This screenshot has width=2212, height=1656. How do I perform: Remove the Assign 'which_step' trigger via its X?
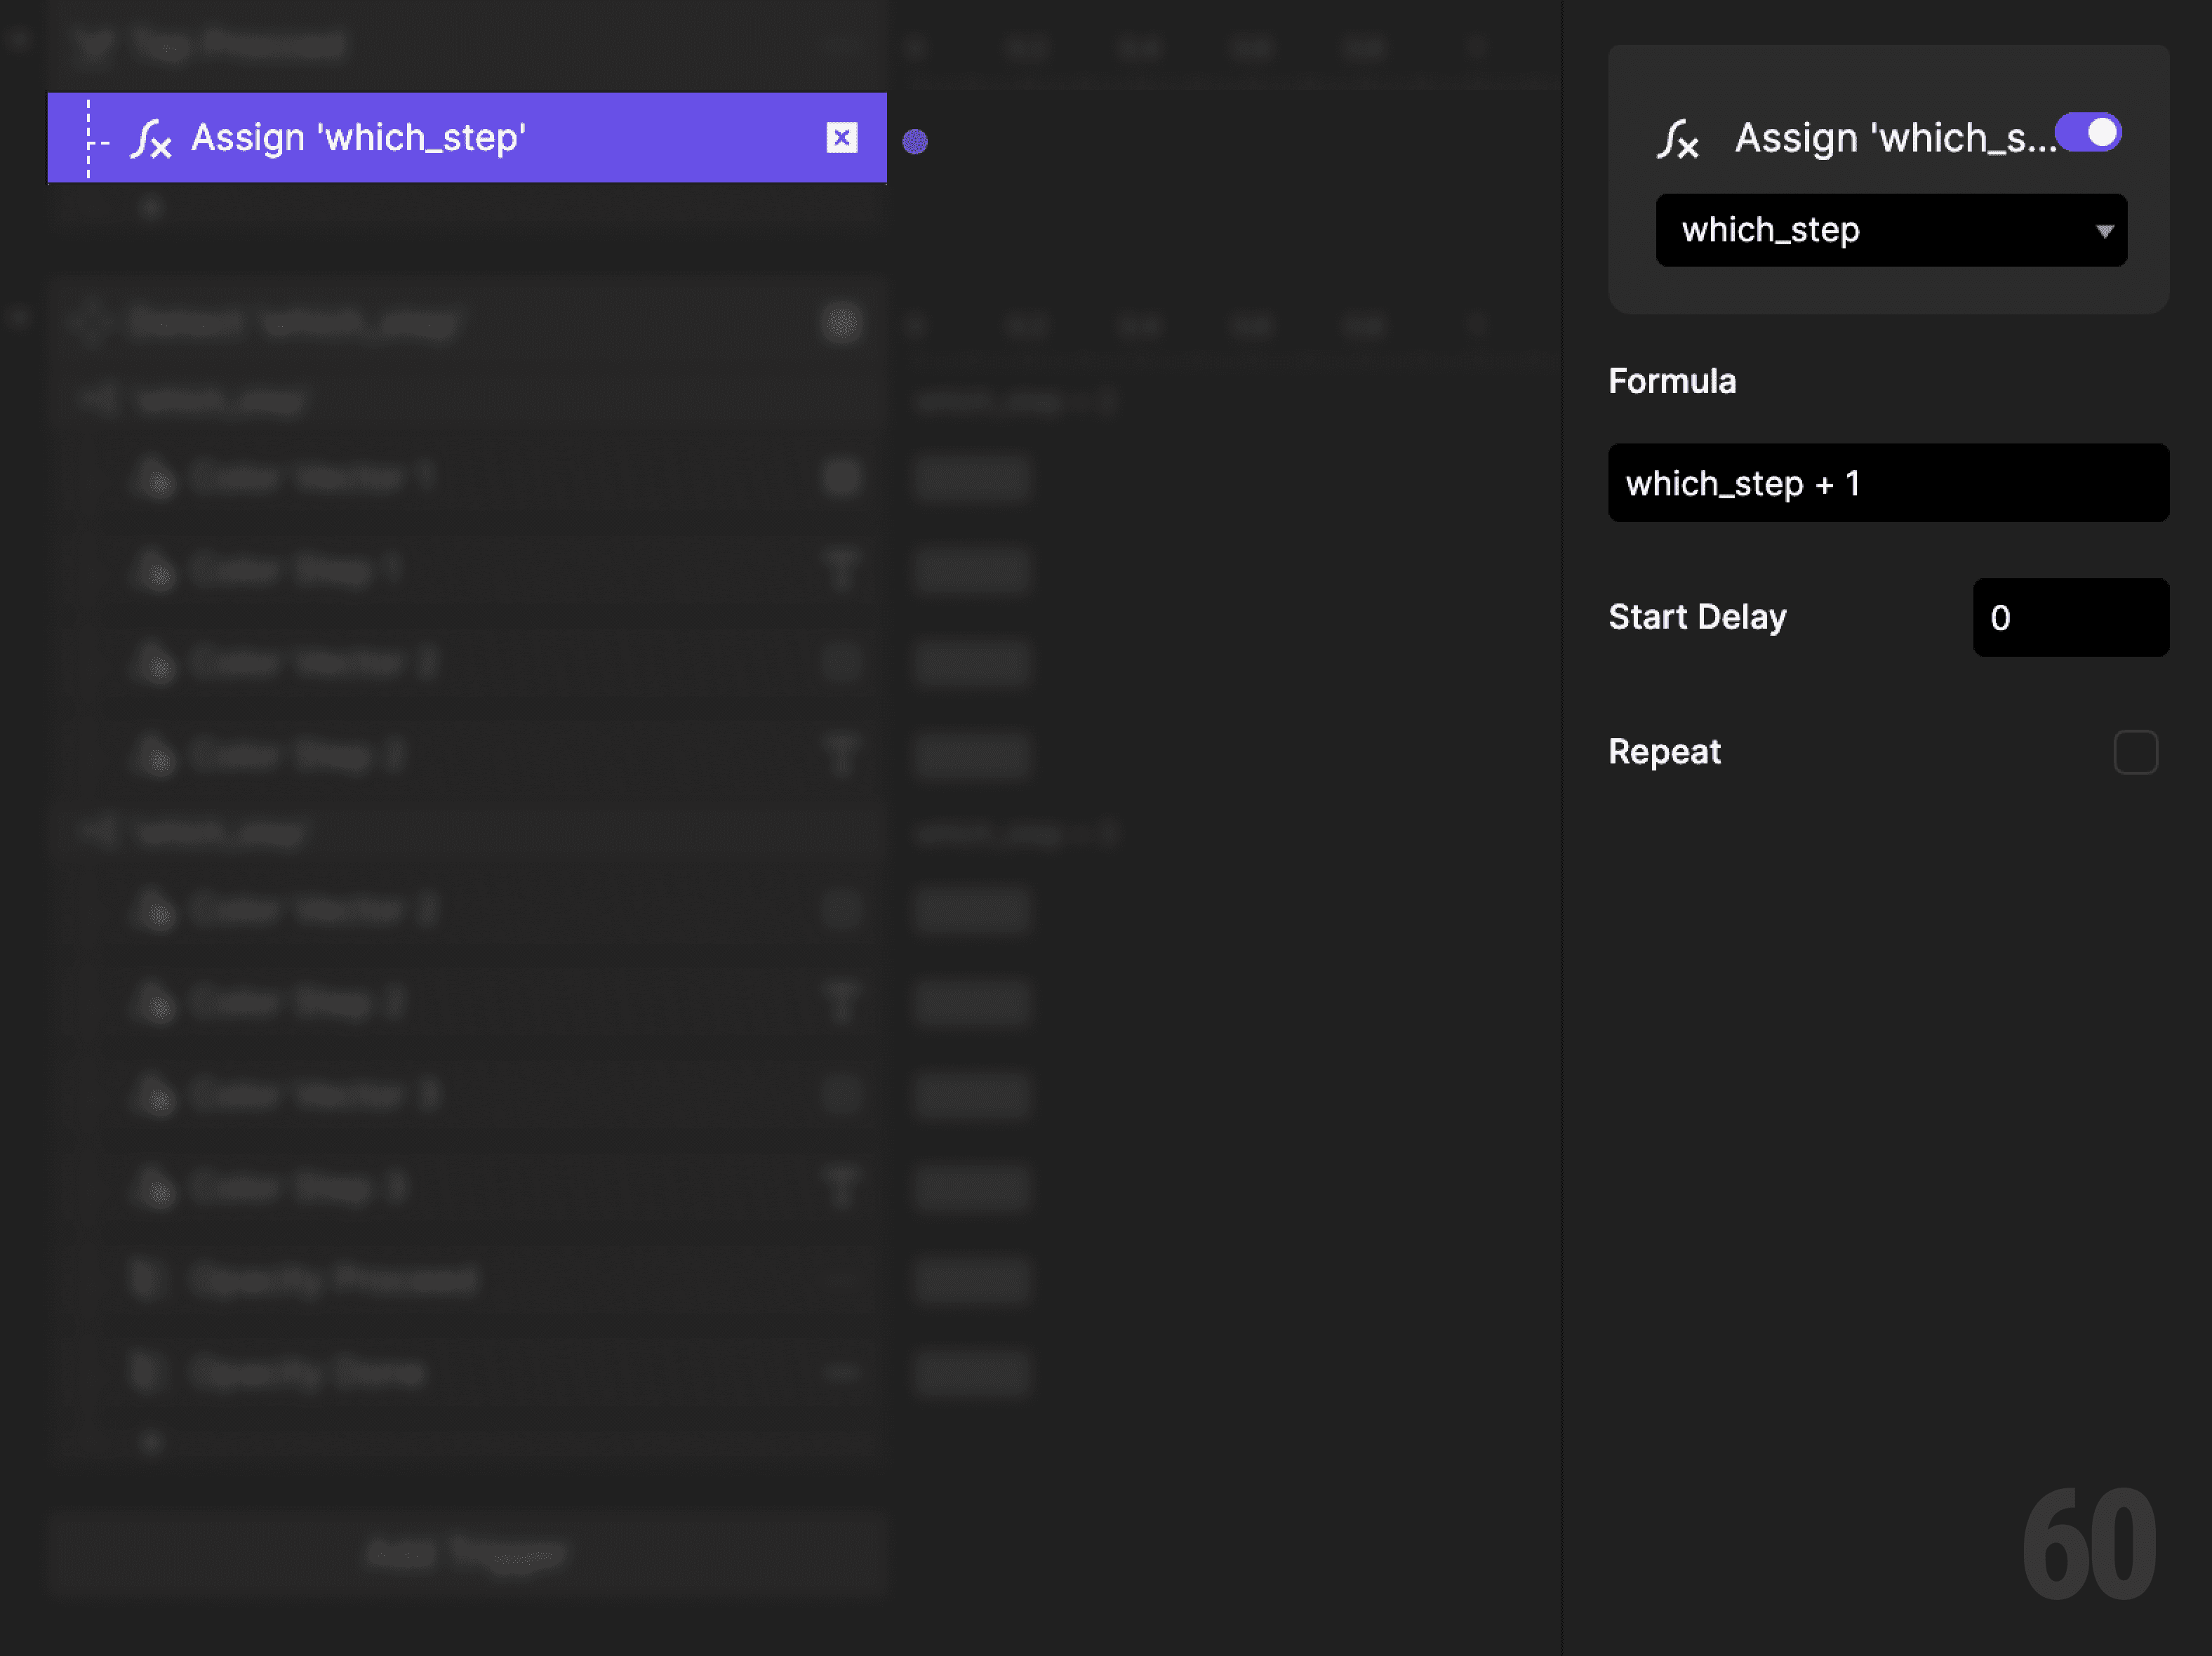tap(841, 138)
